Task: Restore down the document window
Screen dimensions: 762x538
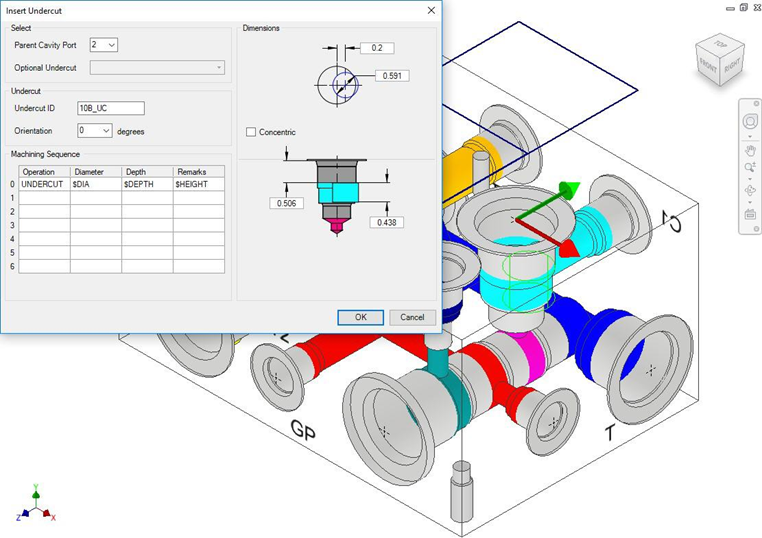Action: coord(743,7)
